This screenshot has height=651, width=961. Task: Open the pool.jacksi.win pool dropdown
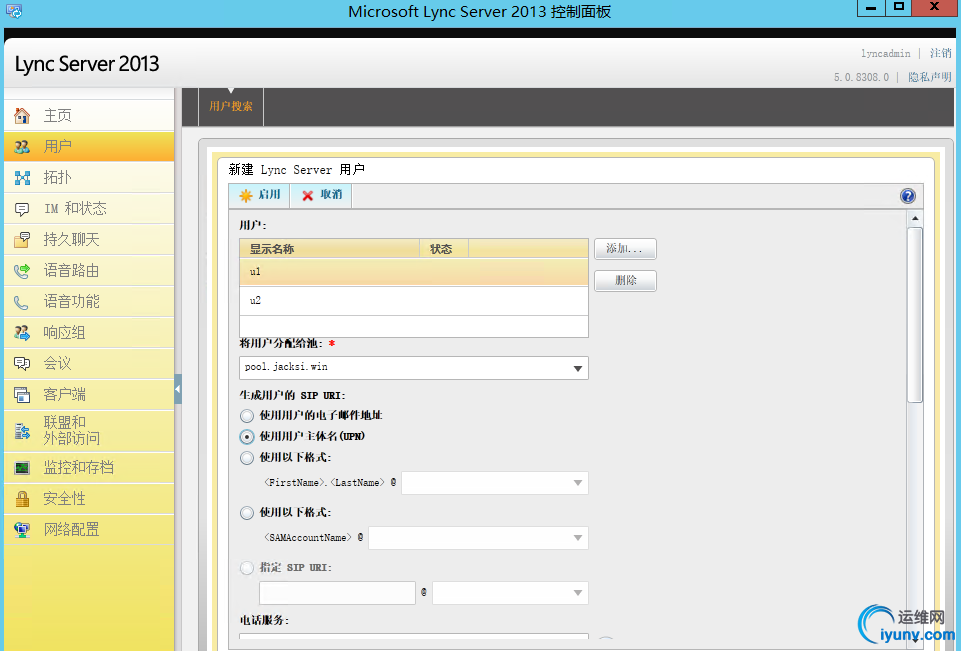(577, 368)
